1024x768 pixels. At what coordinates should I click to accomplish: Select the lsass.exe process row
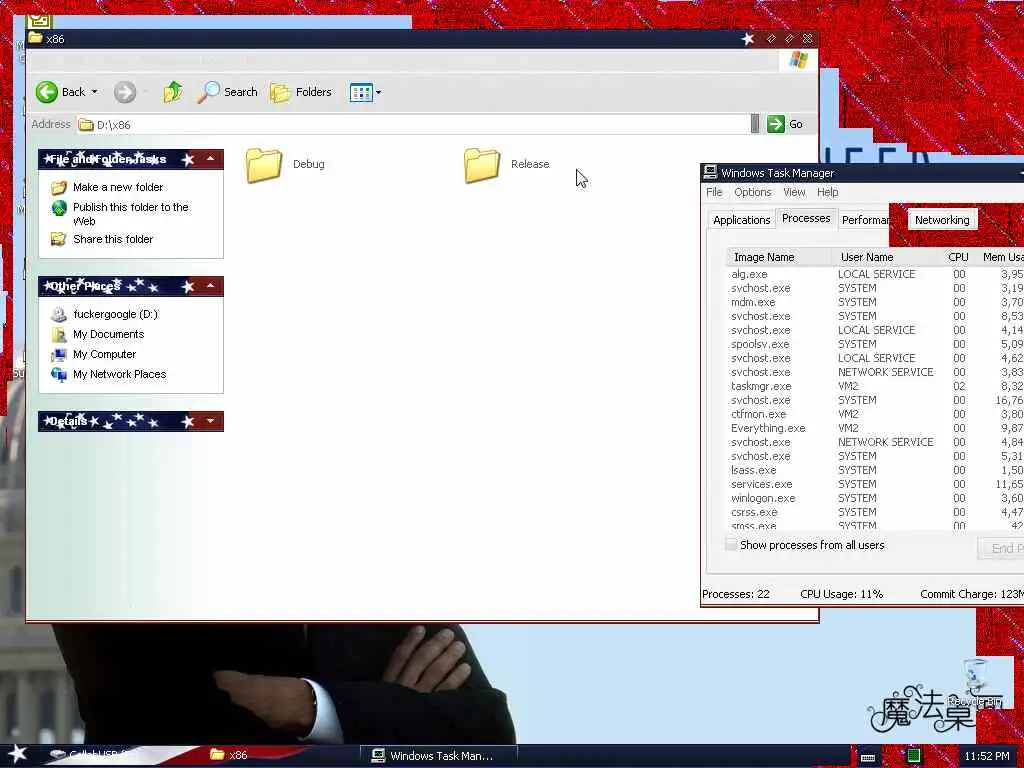coord(875,470)
